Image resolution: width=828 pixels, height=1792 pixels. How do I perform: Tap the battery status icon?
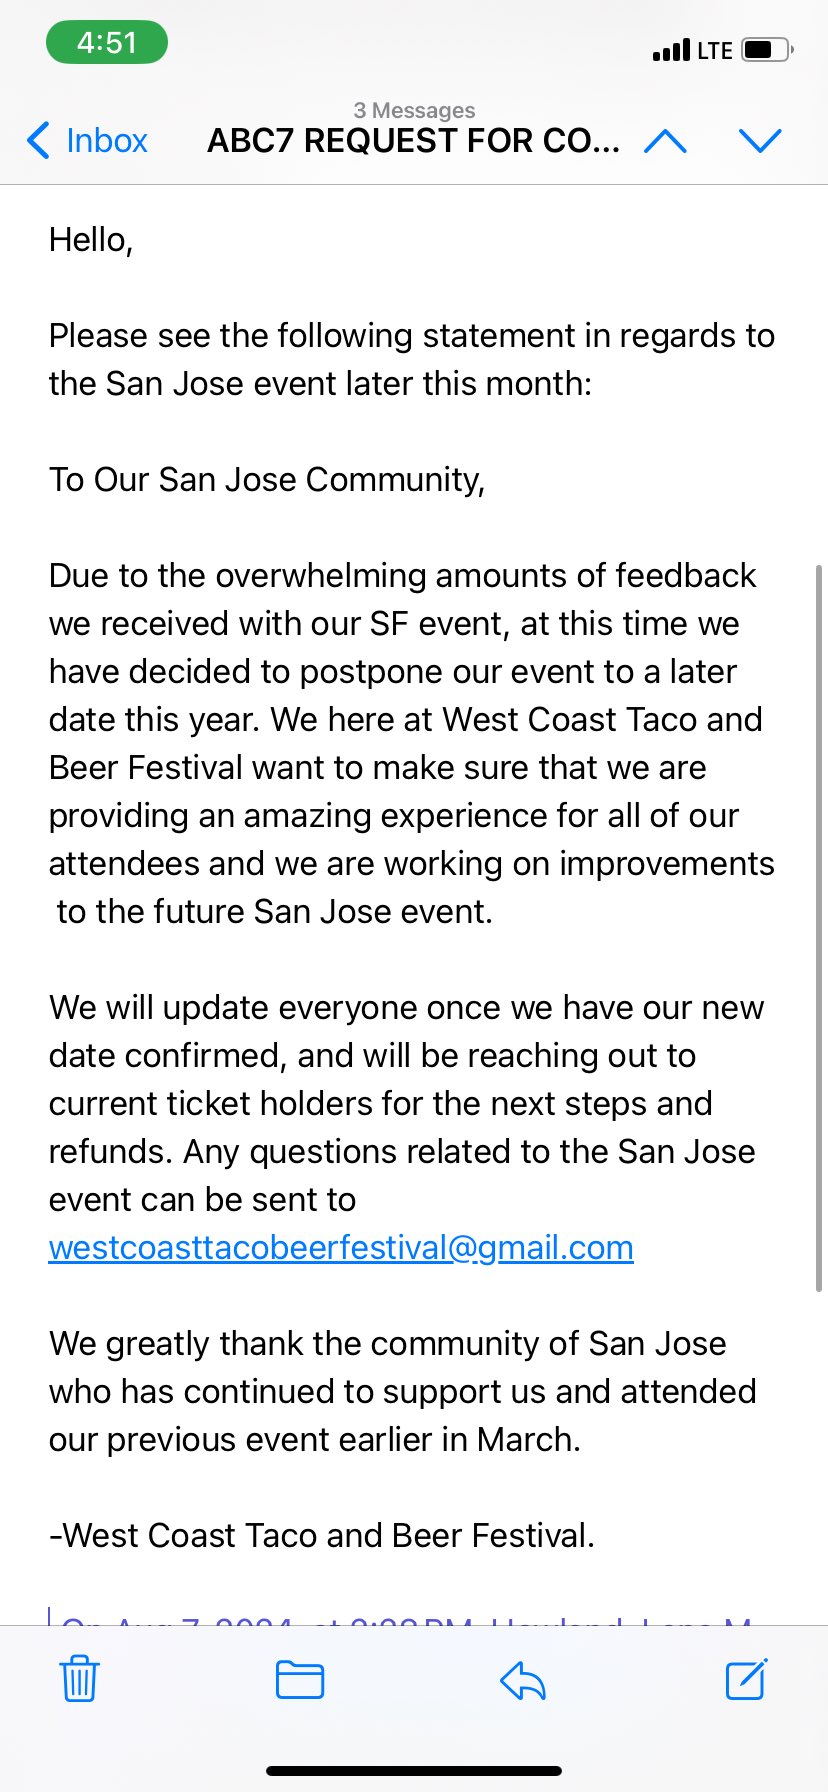768,49
